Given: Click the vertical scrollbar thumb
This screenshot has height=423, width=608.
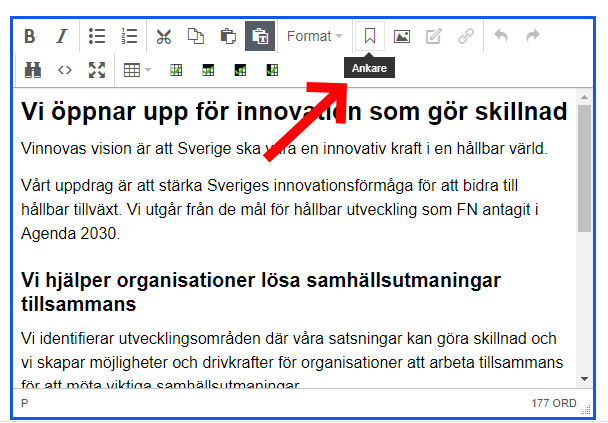Looking at the screenshot, I should point(584,168).
